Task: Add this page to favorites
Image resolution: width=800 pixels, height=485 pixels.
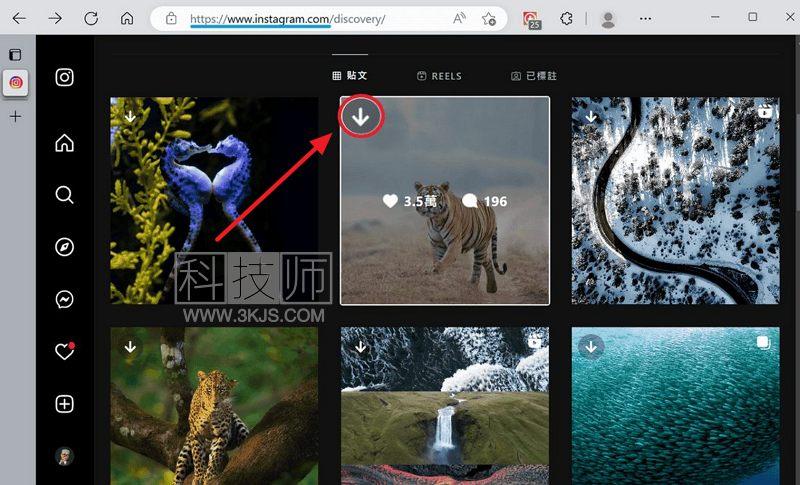Action: pyautogui.click(x=489, y=19)
